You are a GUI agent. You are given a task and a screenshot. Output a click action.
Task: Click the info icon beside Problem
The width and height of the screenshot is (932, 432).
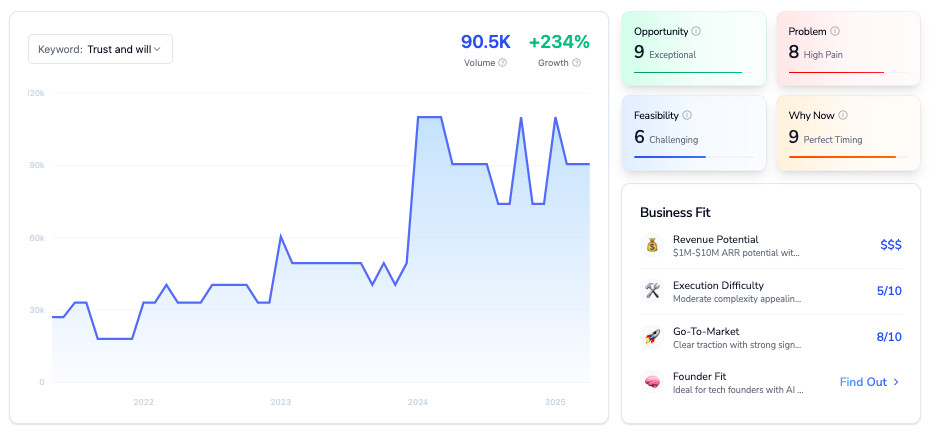click(x=835, y=32)
